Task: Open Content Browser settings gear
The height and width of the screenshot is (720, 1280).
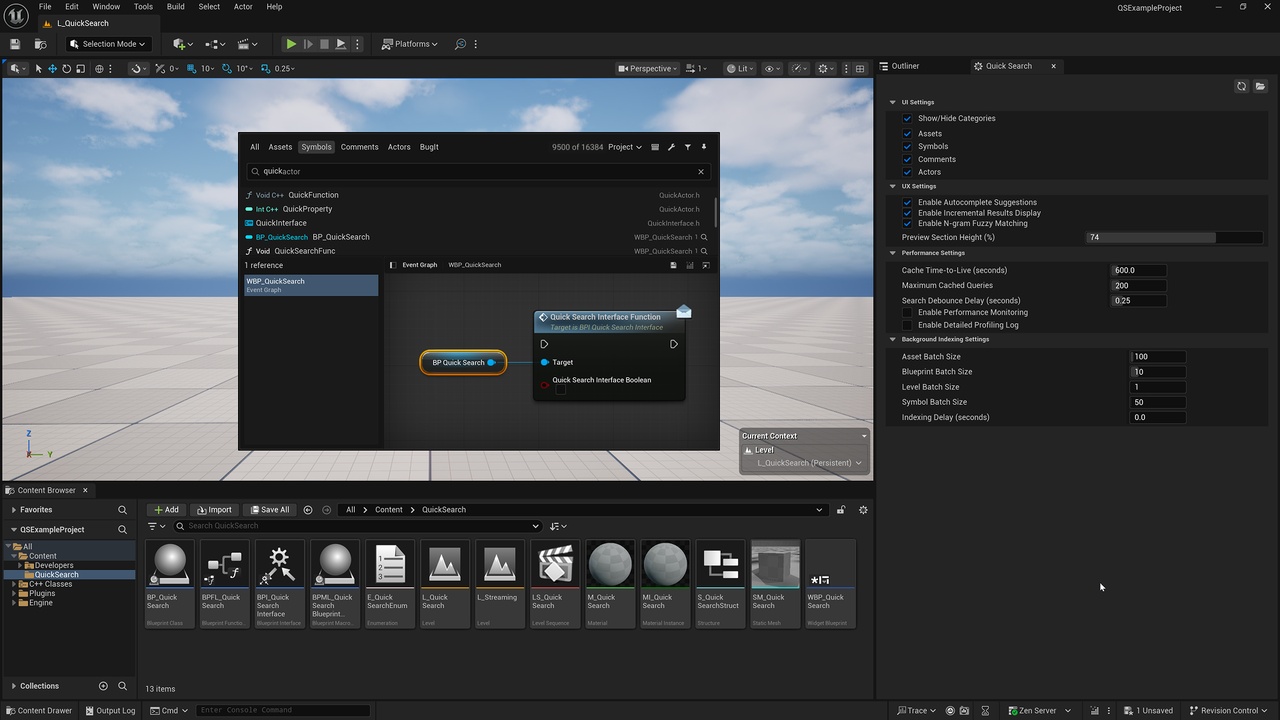Action: point(863,510)
